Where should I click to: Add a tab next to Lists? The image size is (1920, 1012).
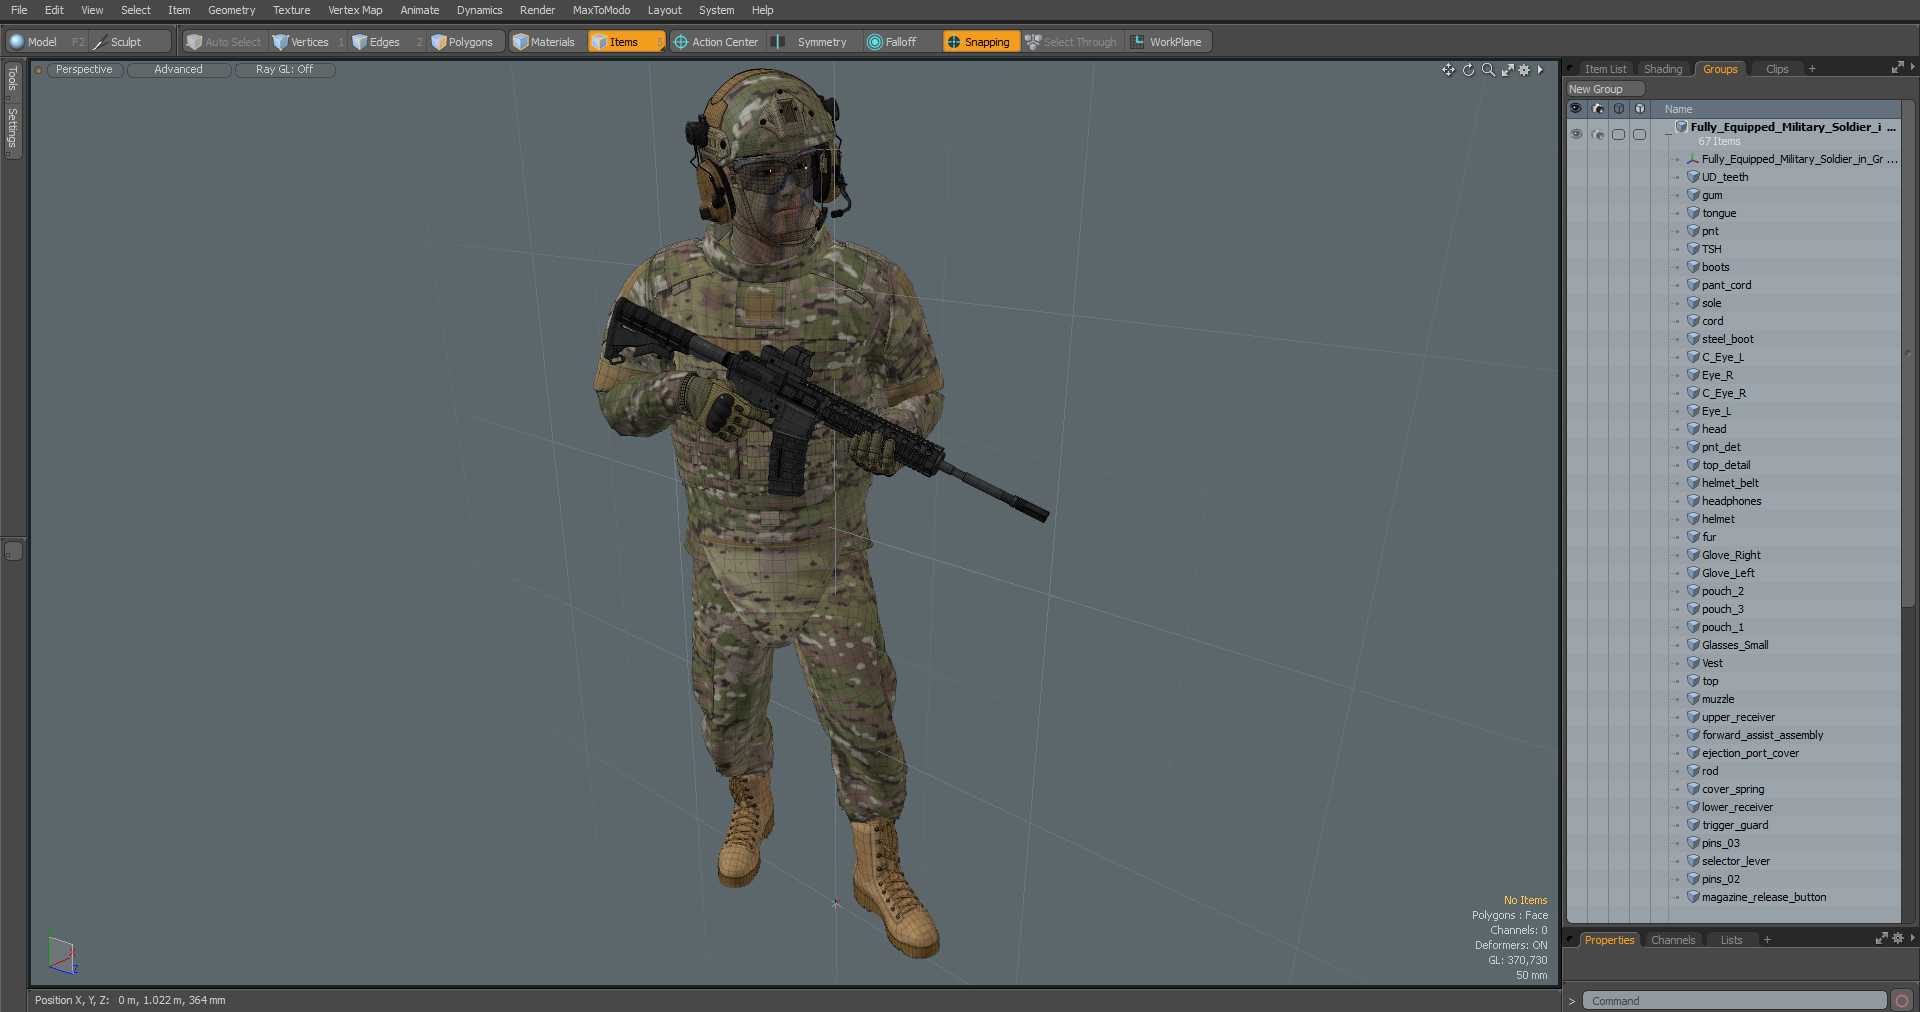(1767, 940)
